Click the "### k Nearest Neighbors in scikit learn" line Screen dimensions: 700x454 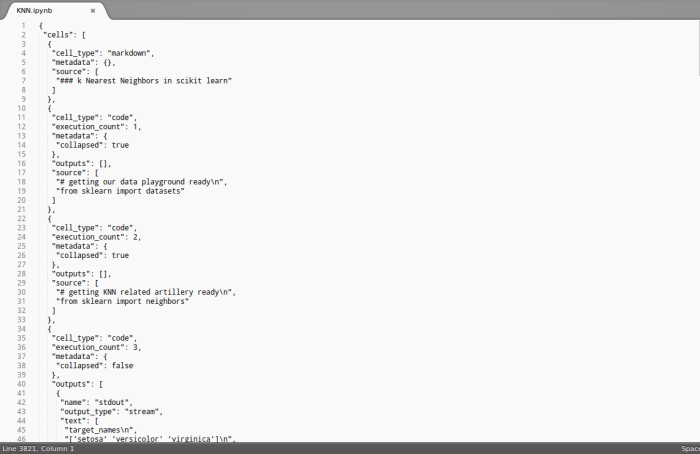point(145,81)
